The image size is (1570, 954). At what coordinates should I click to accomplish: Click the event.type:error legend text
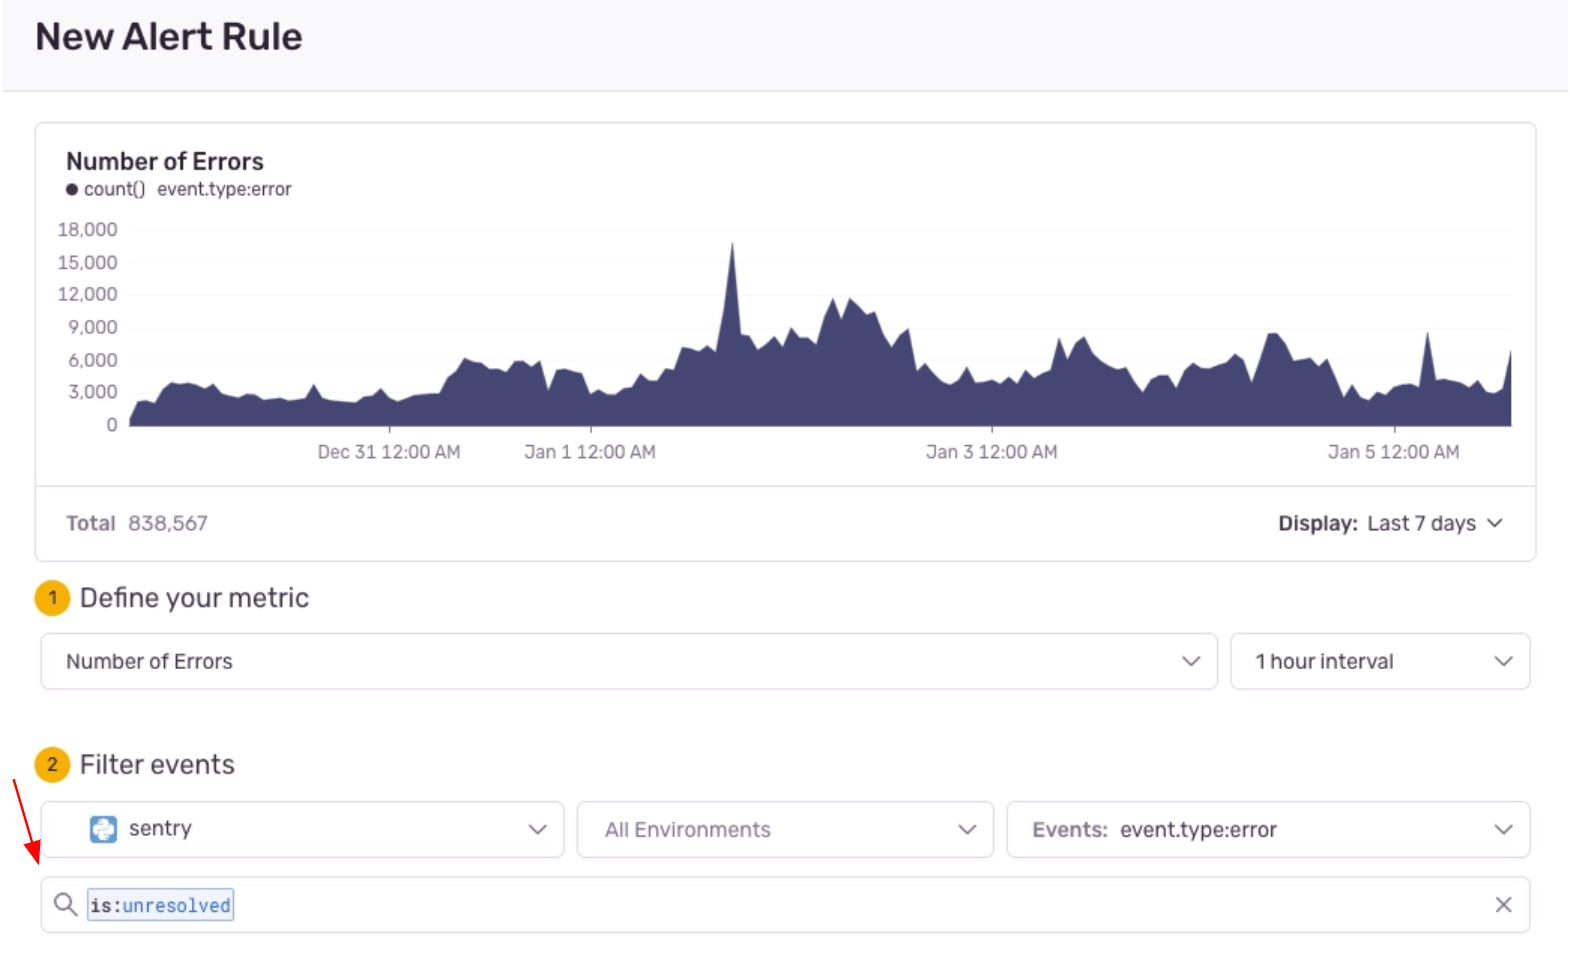click(x=224, y=190)
